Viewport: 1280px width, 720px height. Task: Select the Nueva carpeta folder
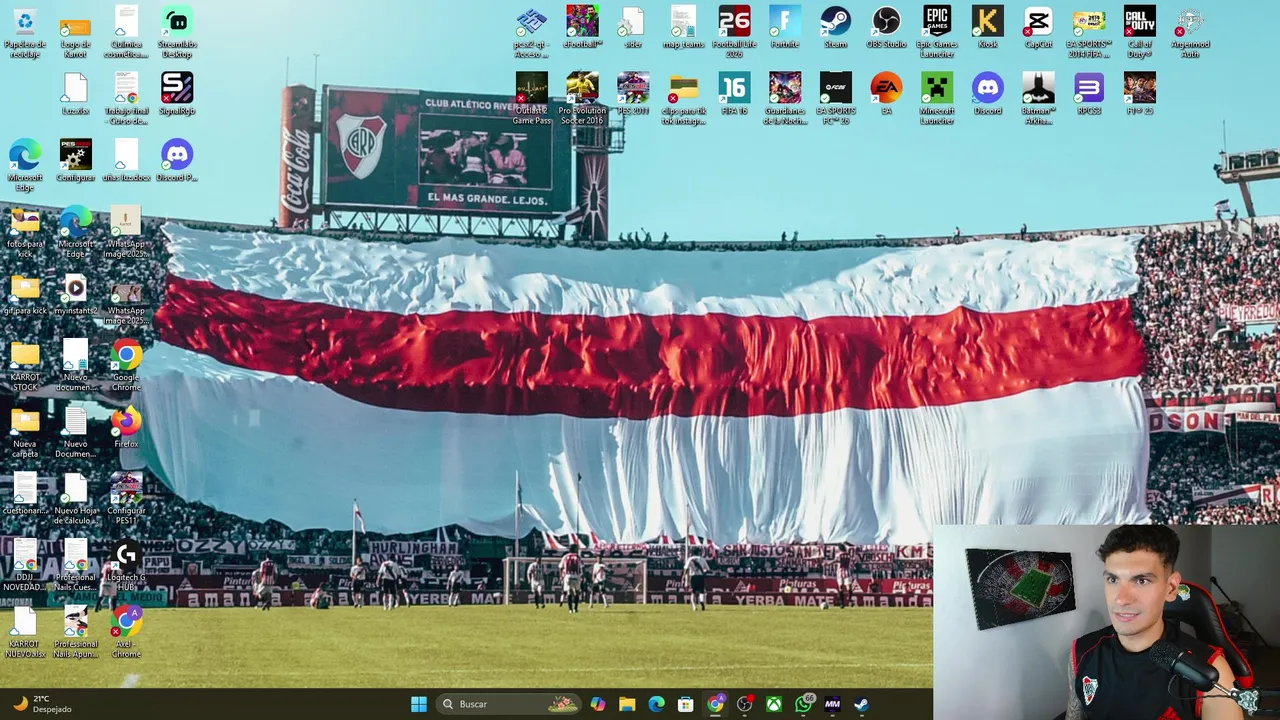tap(25, 432)
